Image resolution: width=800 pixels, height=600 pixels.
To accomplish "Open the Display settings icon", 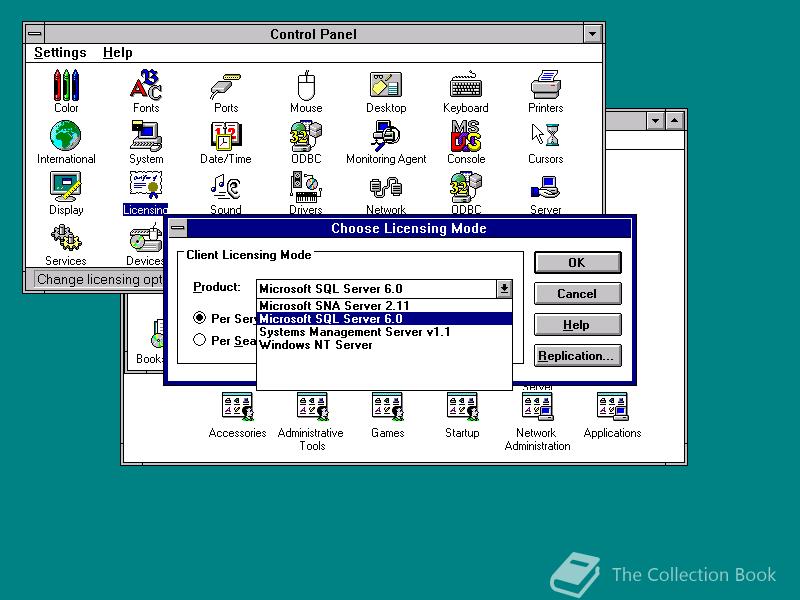I will tap(66, 193).
